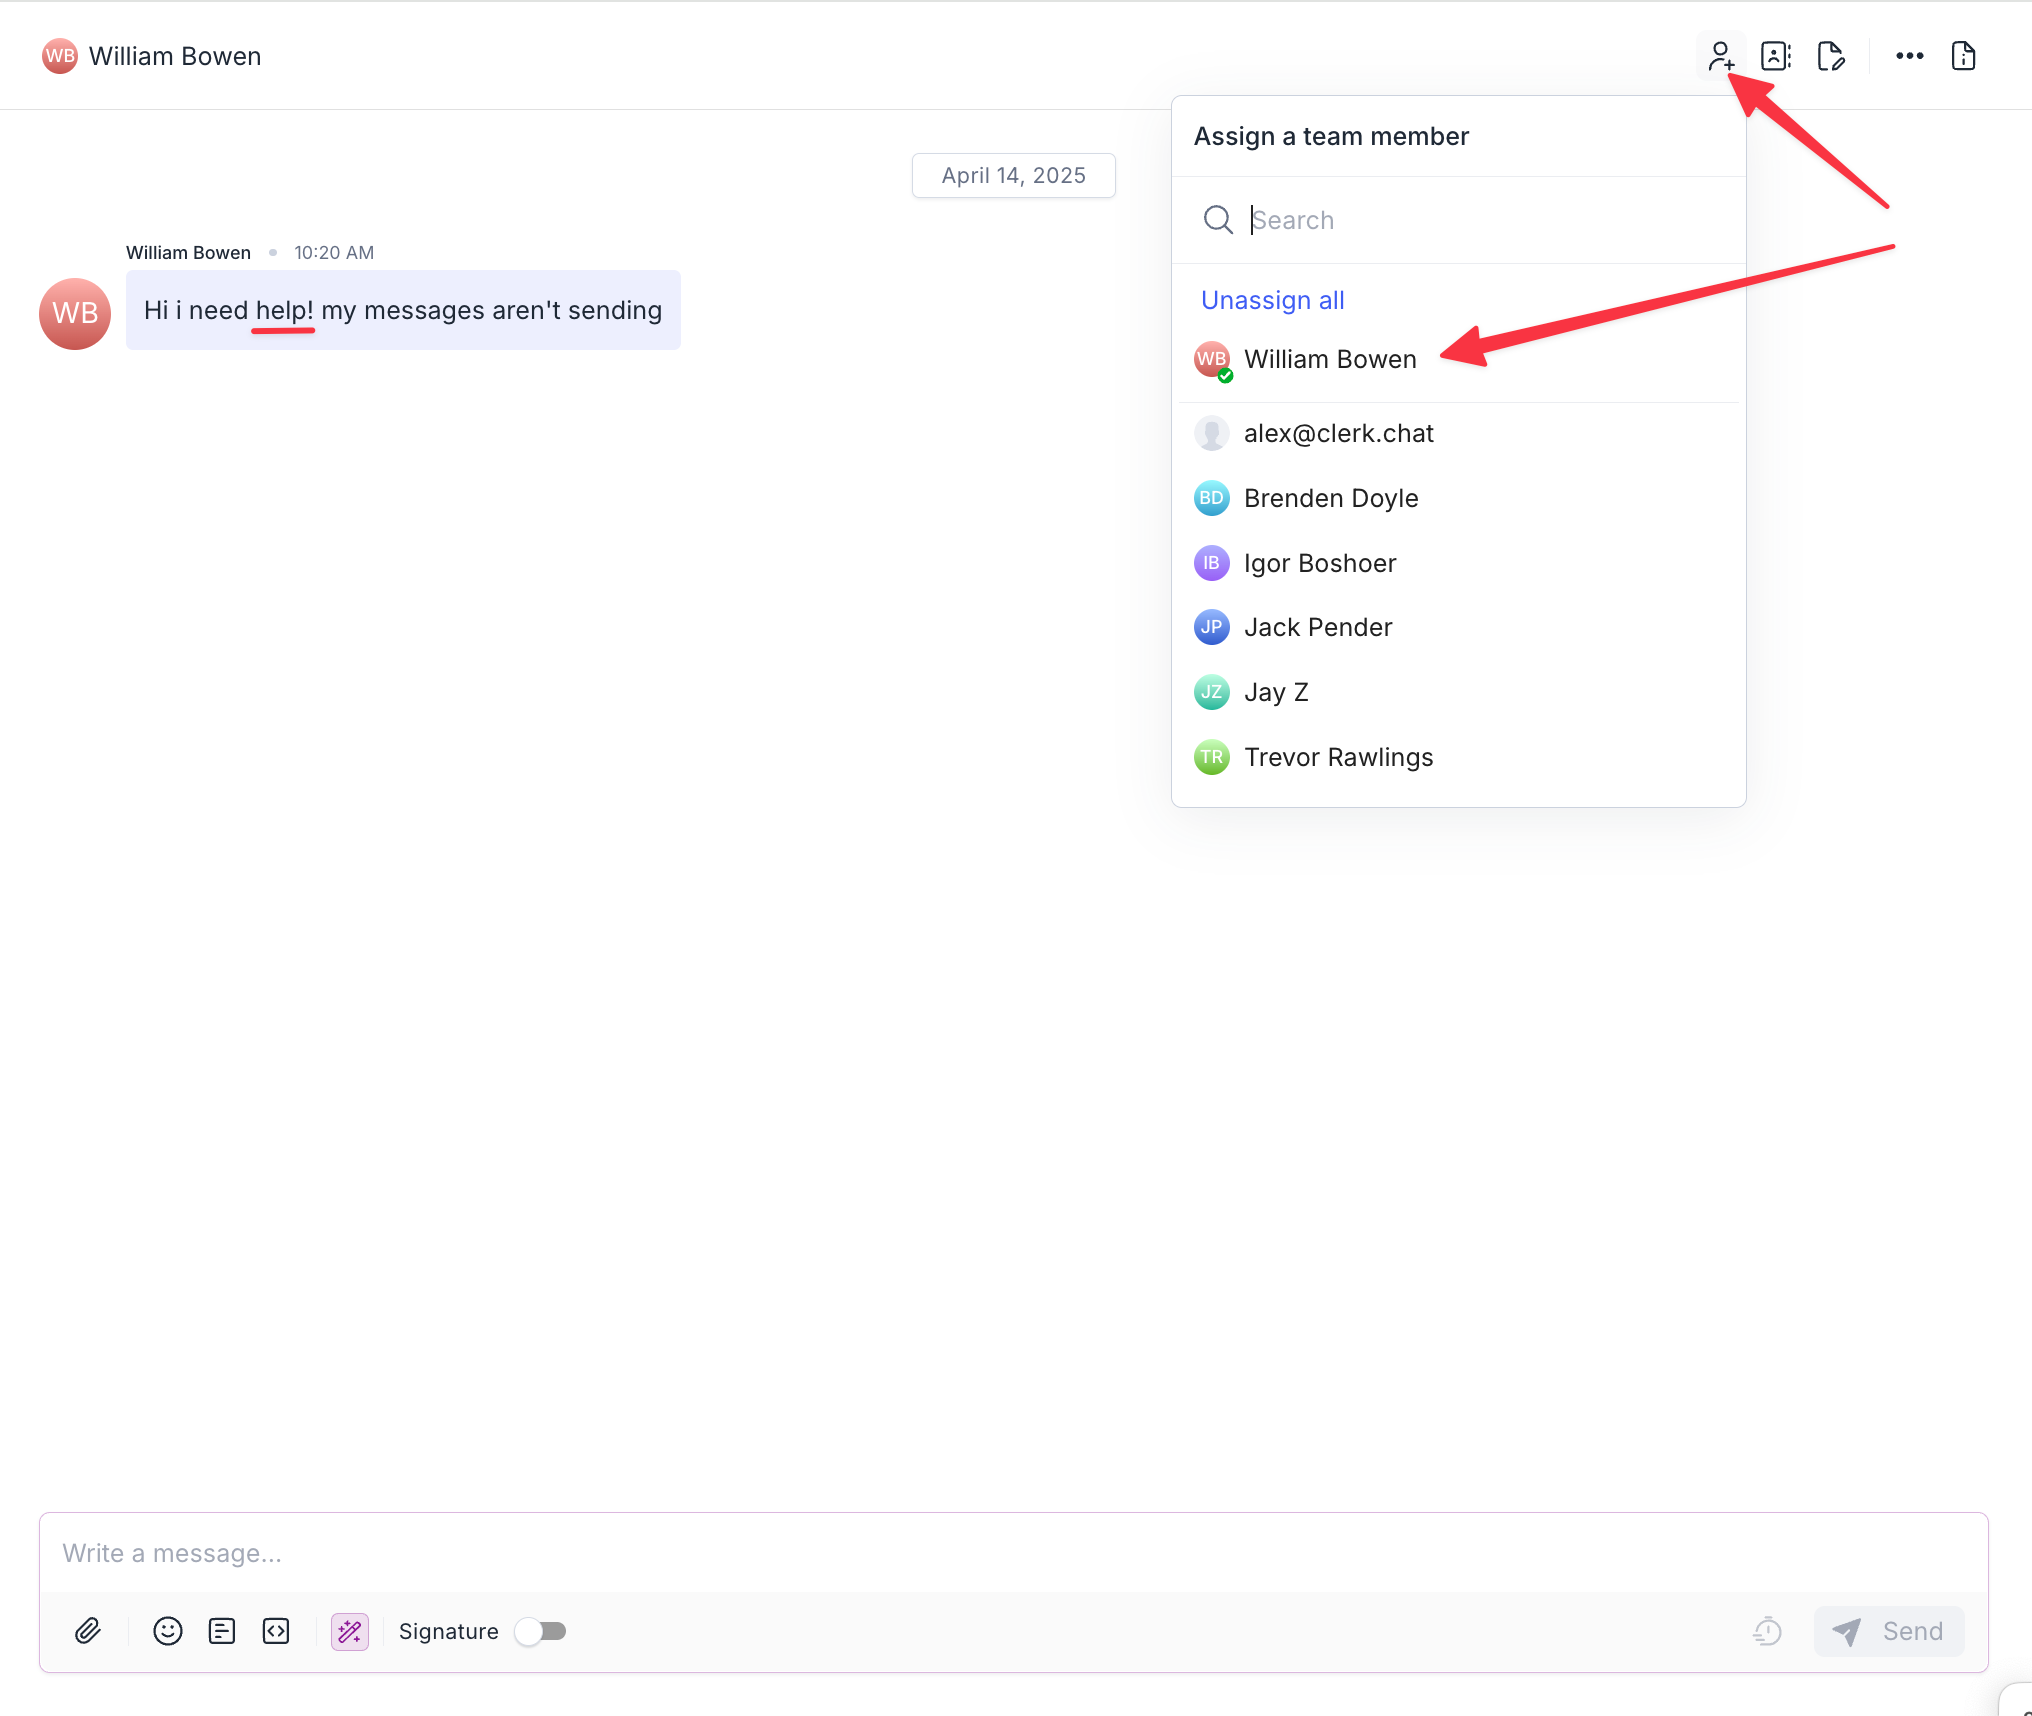Screen dimensions: 2032x1716
Task: Open the emoji picker
Action: [168, 1631]
